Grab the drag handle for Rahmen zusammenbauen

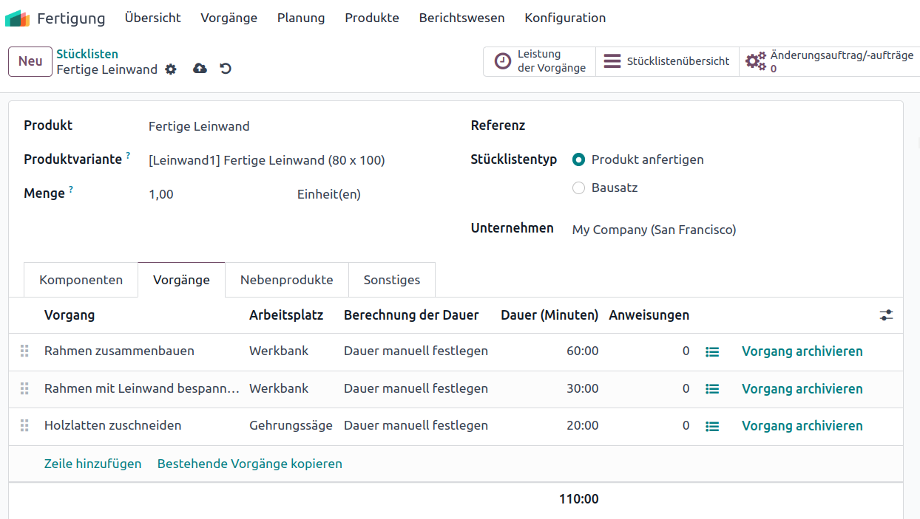(x=25, y=351)
